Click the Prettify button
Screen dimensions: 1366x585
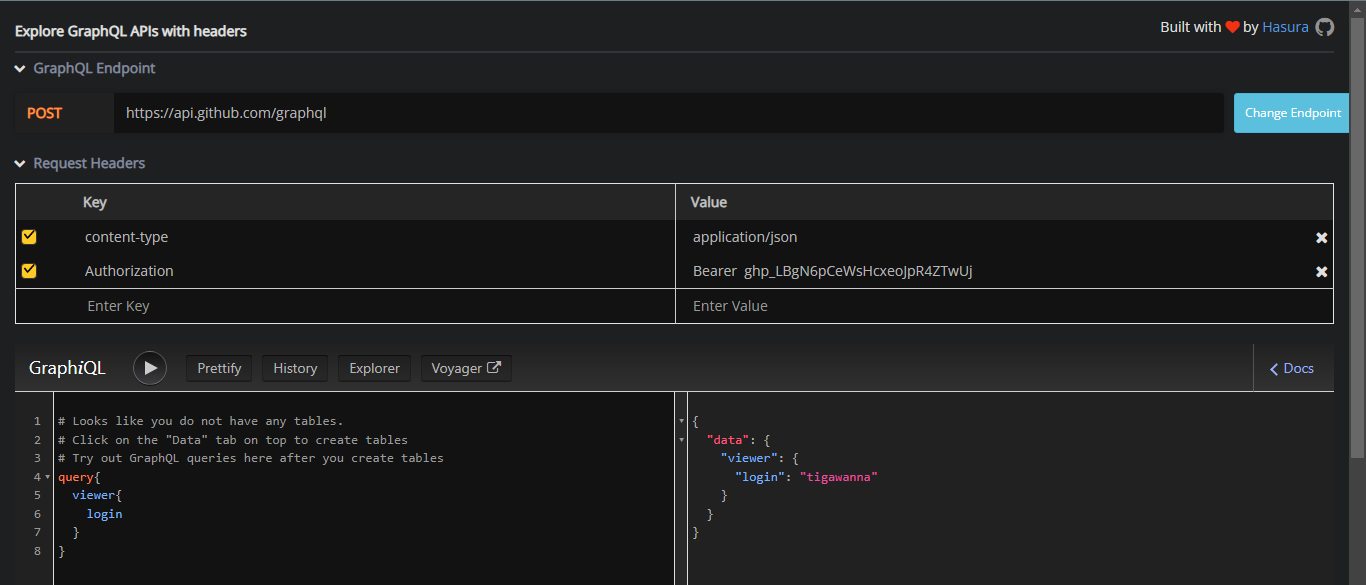[219, 368]
